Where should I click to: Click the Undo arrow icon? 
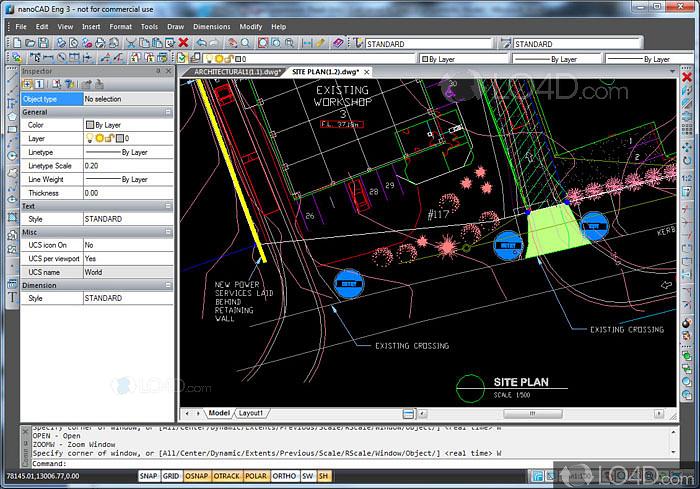tap(201, 43)
